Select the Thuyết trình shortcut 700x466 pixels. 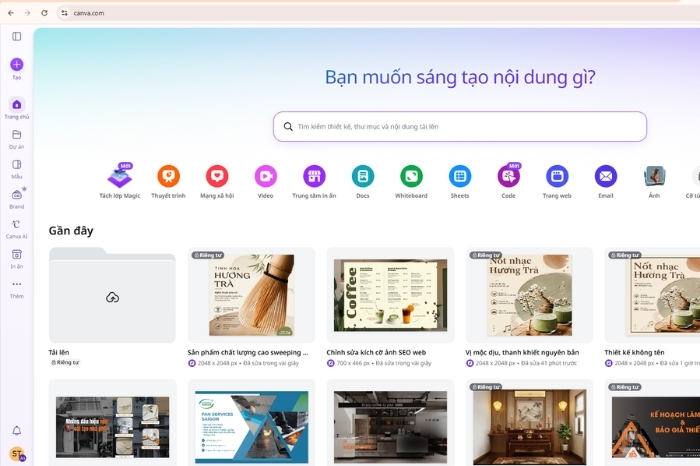coord(168,181)
